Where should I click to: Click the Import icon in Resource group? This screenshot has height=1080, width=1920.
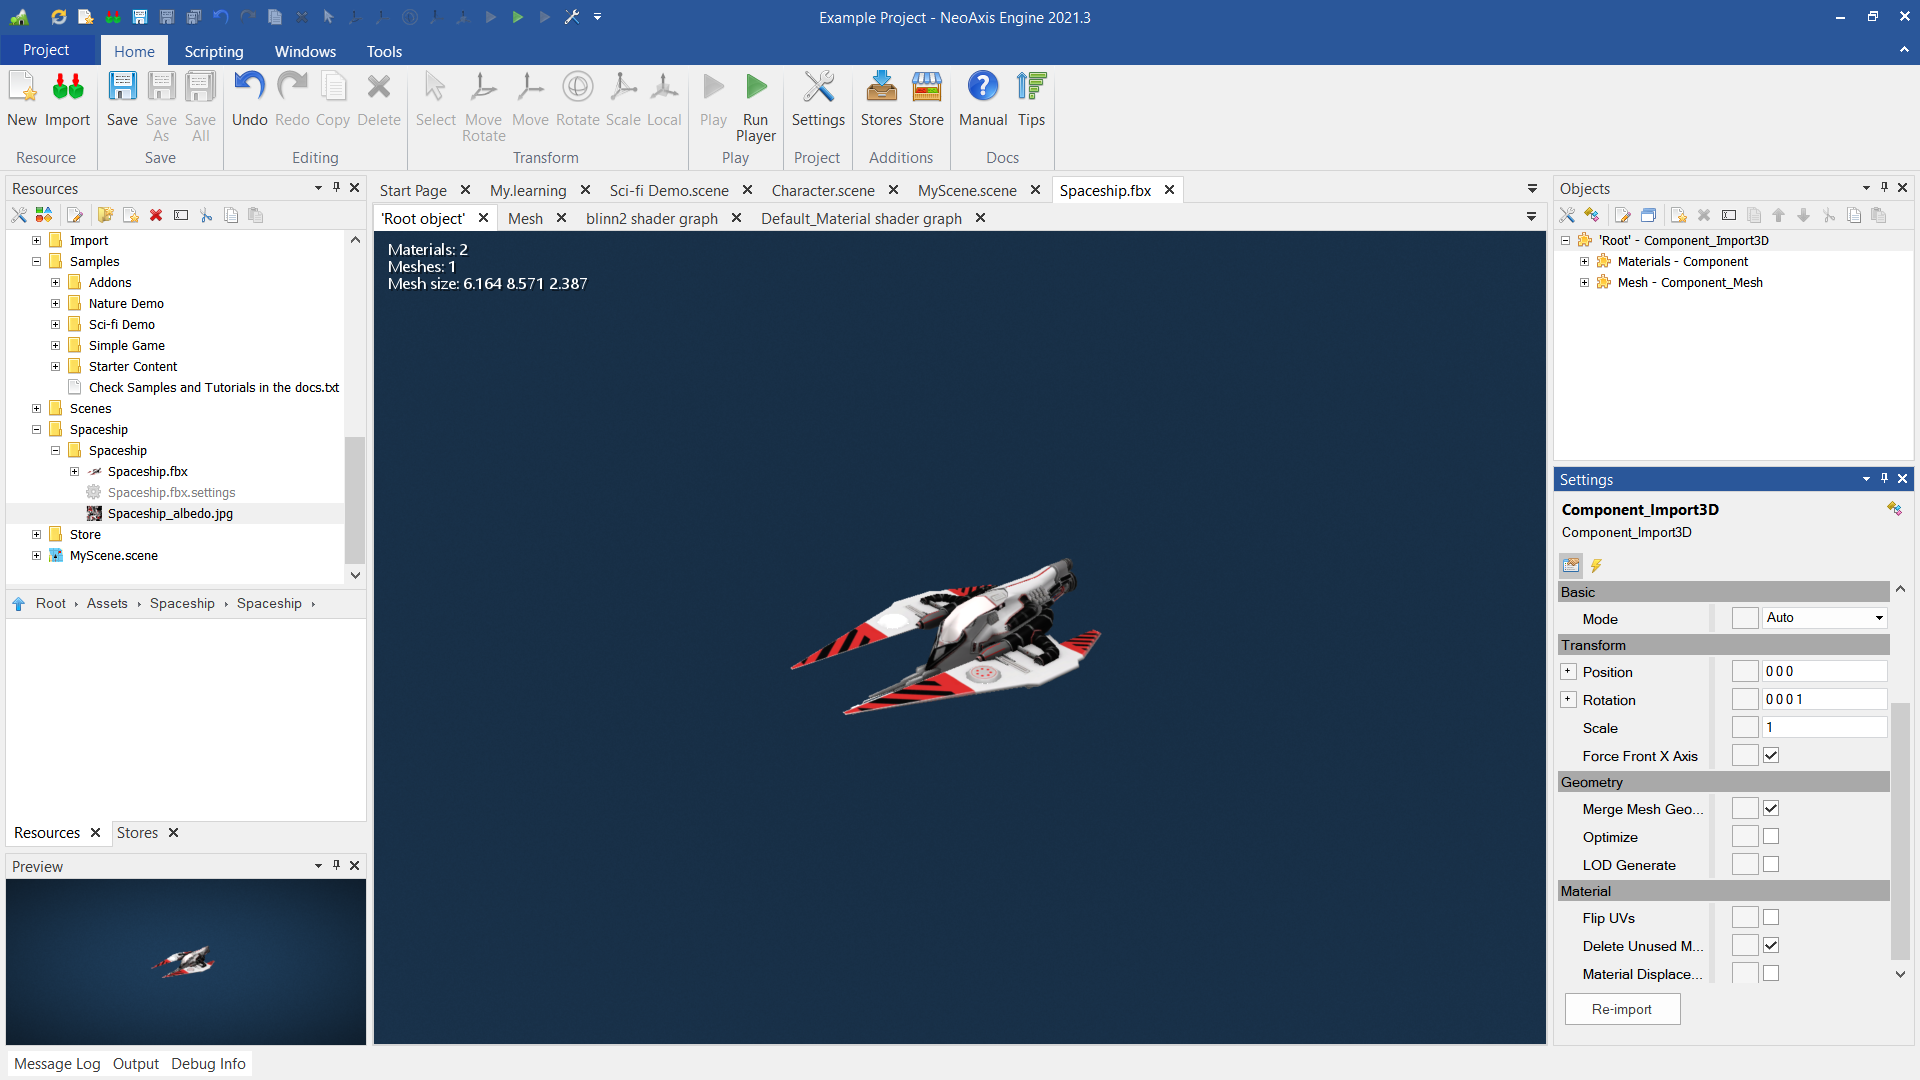click(x=67, y=100)
